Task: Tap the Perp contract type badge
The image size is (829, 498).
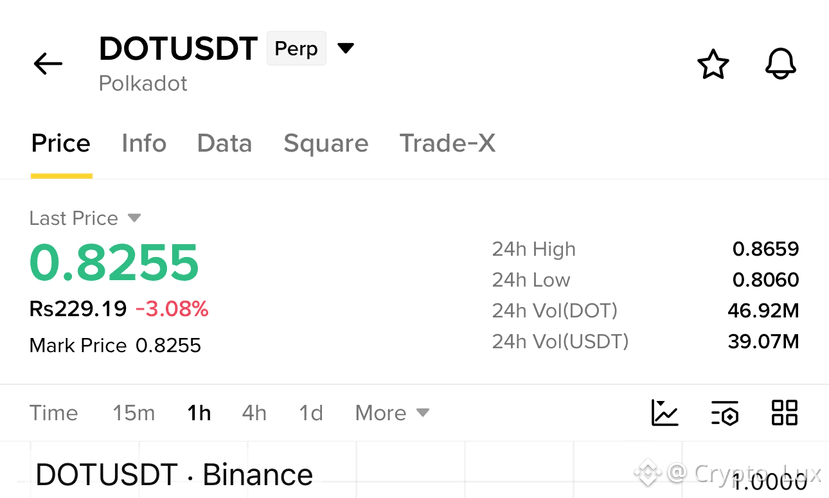Action: tap(296, 49)
